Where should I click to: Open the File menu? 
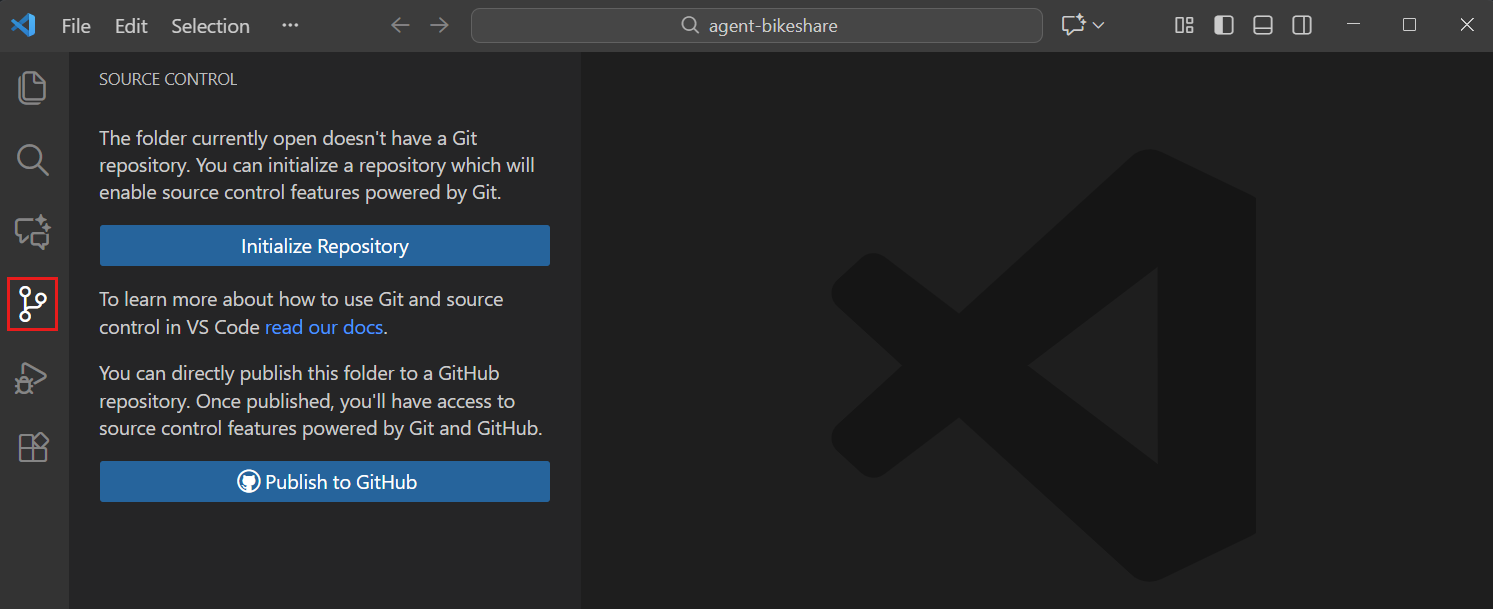tap(75, 25)
